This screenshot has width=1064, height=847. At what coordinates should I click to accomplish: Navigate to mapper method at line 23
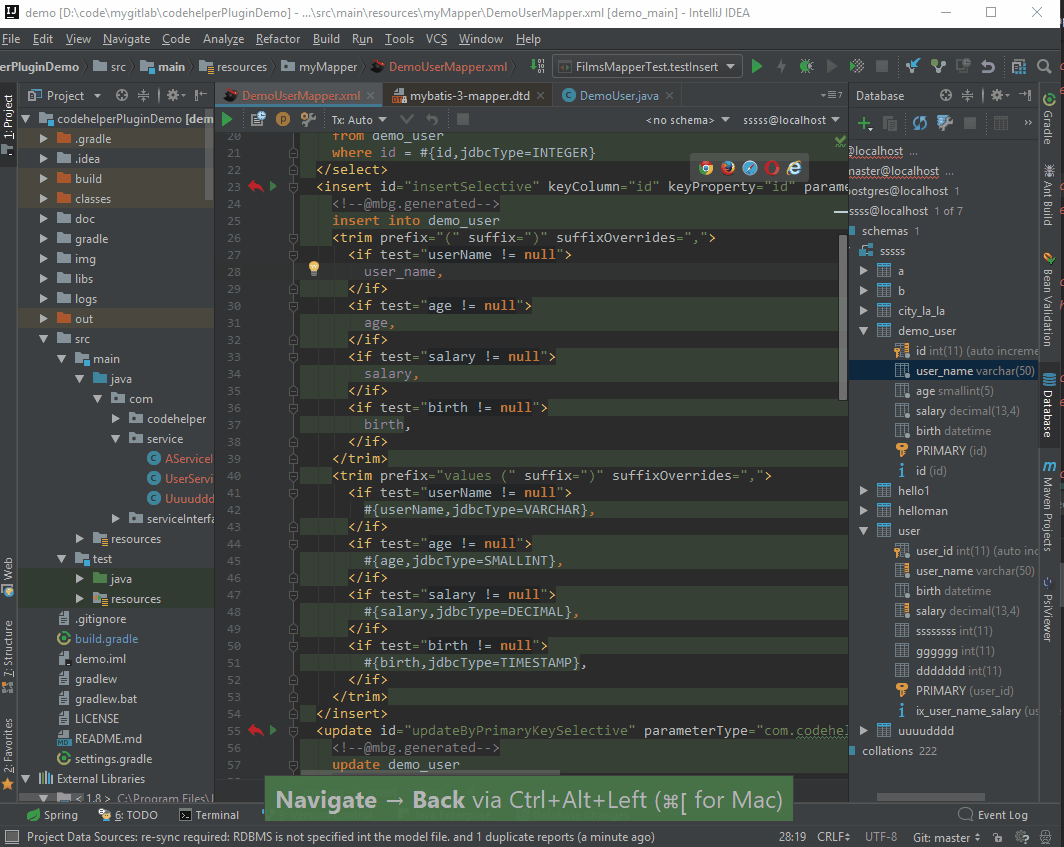pos(255,186)
